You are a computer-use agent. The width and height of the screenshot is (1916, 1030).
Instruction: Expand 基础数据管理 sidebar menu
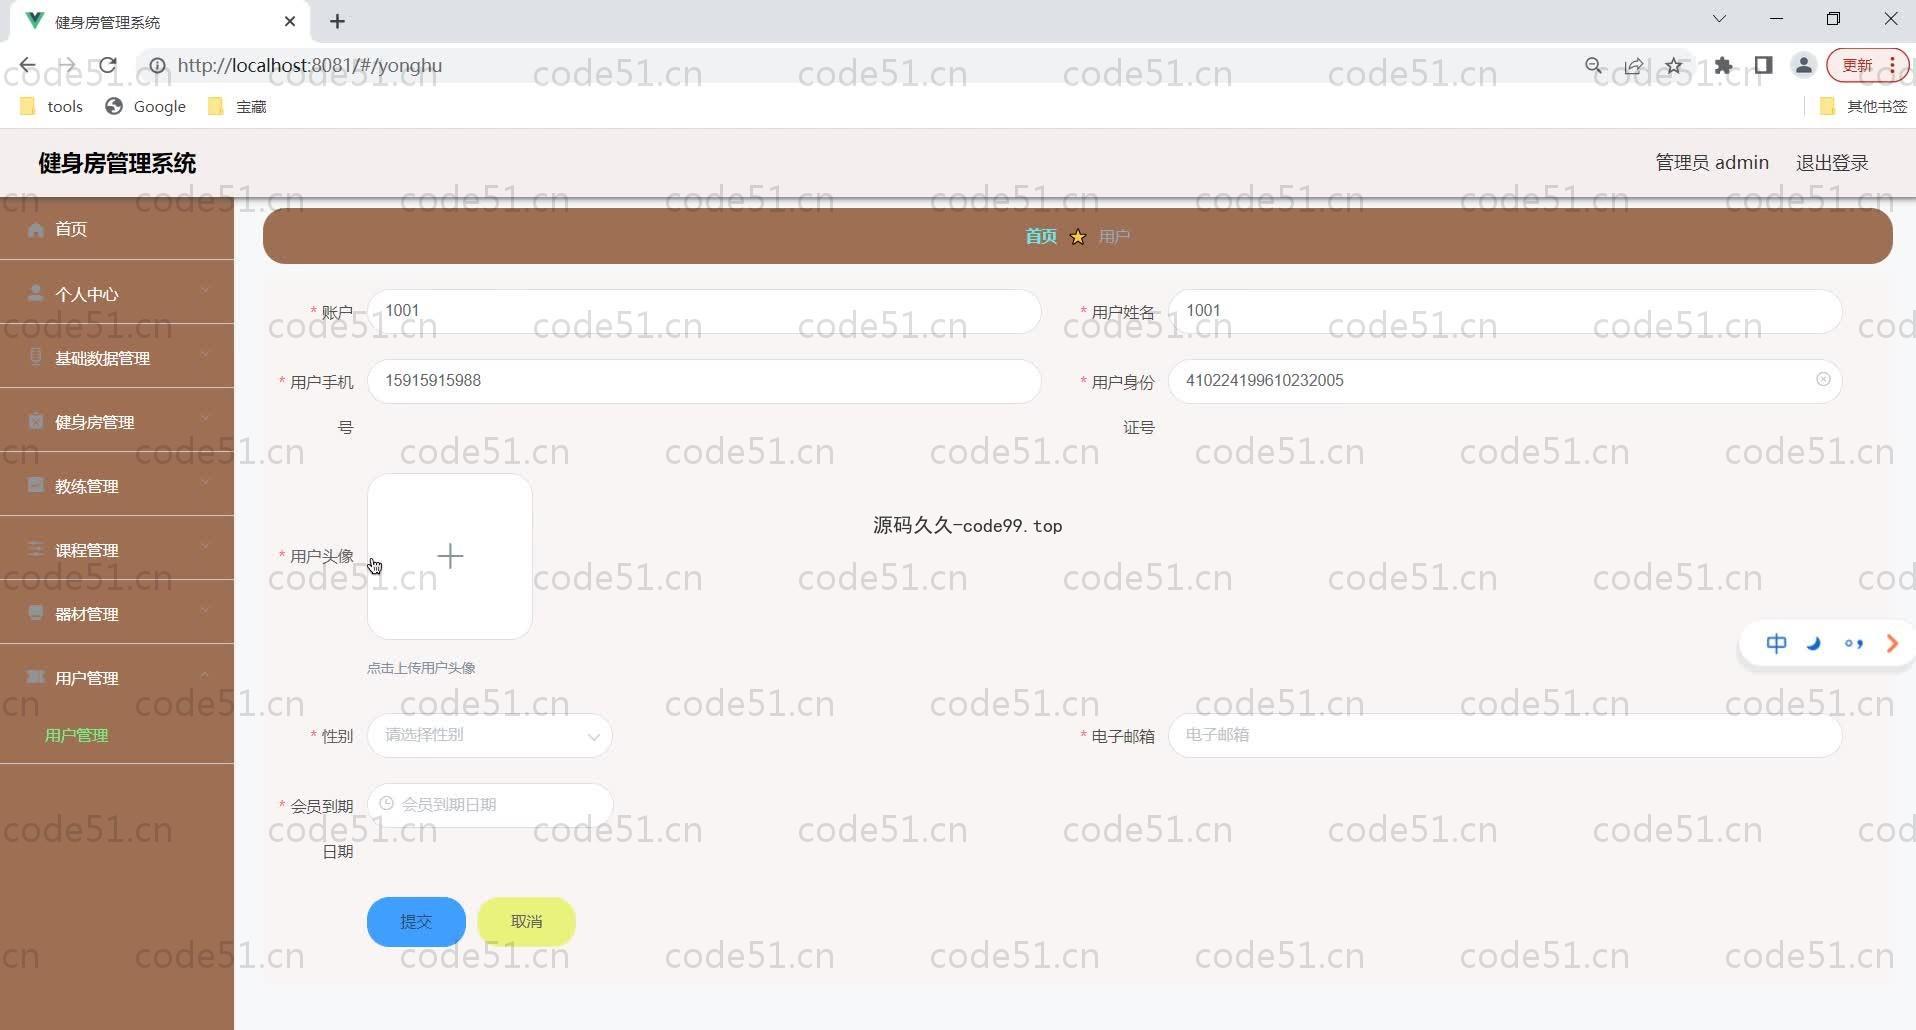117,357
